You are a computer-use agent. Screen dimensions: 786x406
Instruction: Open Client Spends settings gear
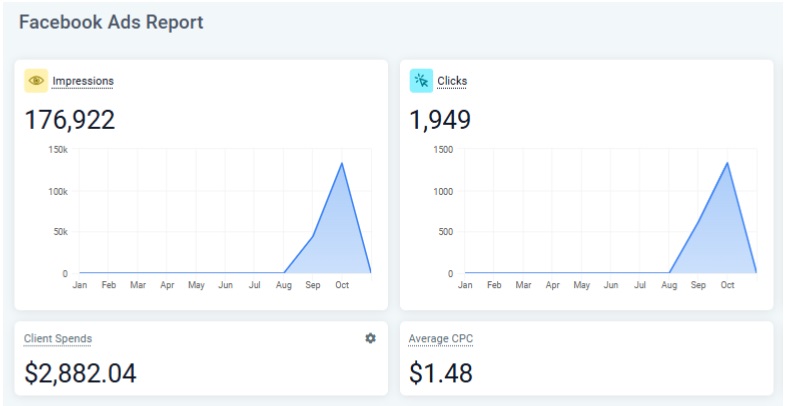point(370,338)
